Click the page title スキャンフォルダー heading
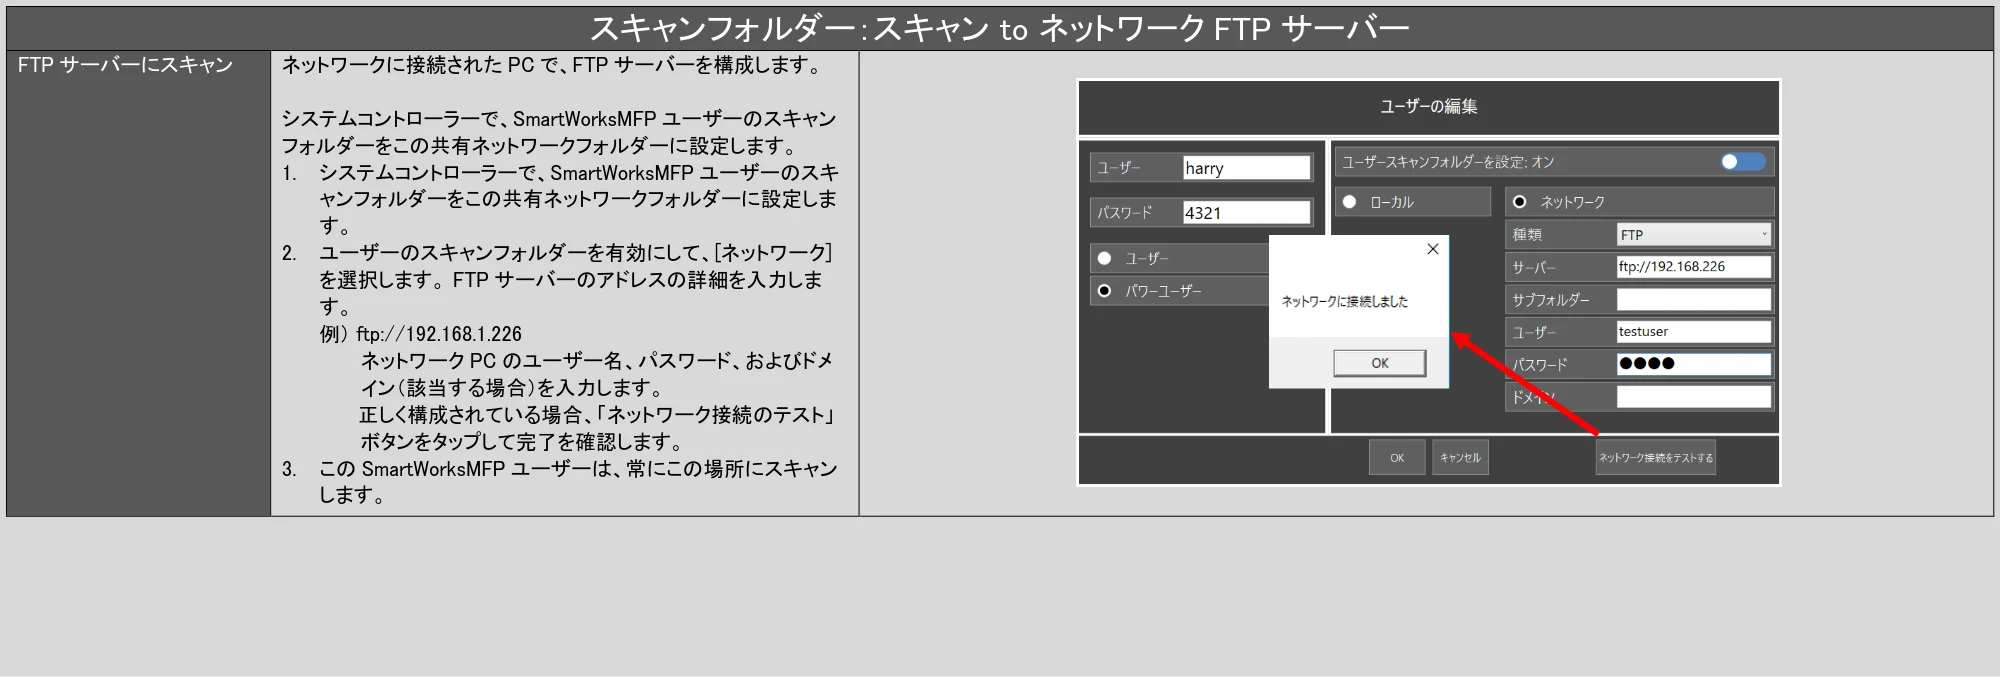This screenshot has width=2000, height=677. [1000, 29]
